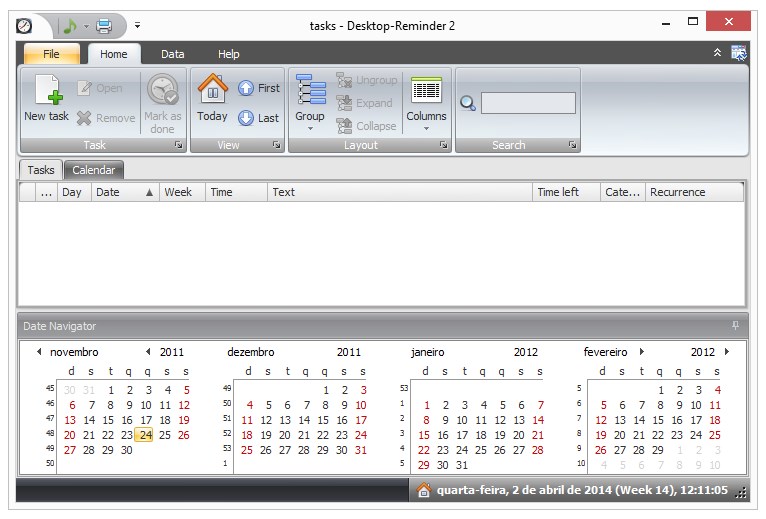Click the disabled Open task icon
Viewport: 766px width, 519px height.
85,88
